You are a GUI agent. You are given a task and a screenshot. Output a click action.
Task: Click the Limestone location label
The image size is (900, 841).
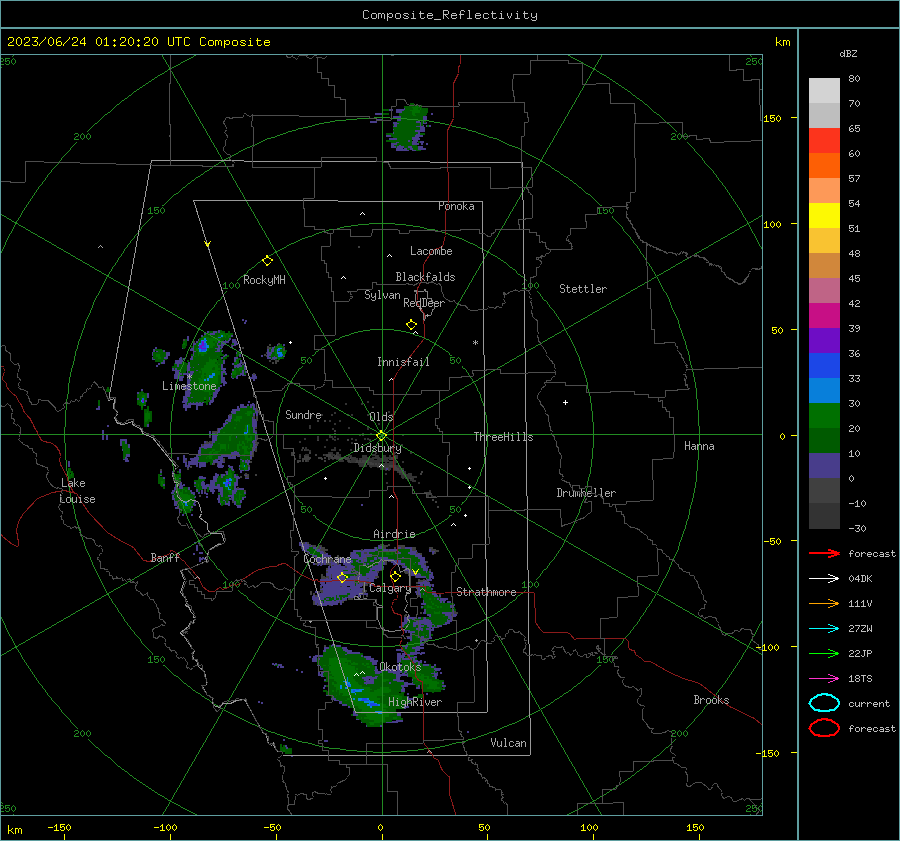click(189, 386)
